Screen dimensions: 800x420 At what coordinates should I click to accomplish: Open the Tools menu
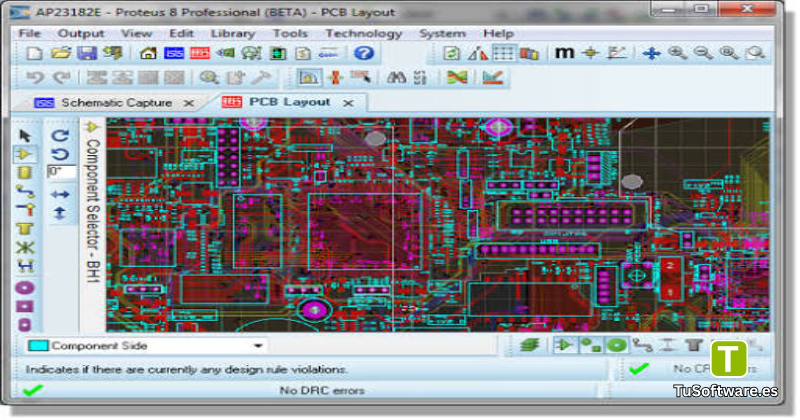[x=290, y=34]
